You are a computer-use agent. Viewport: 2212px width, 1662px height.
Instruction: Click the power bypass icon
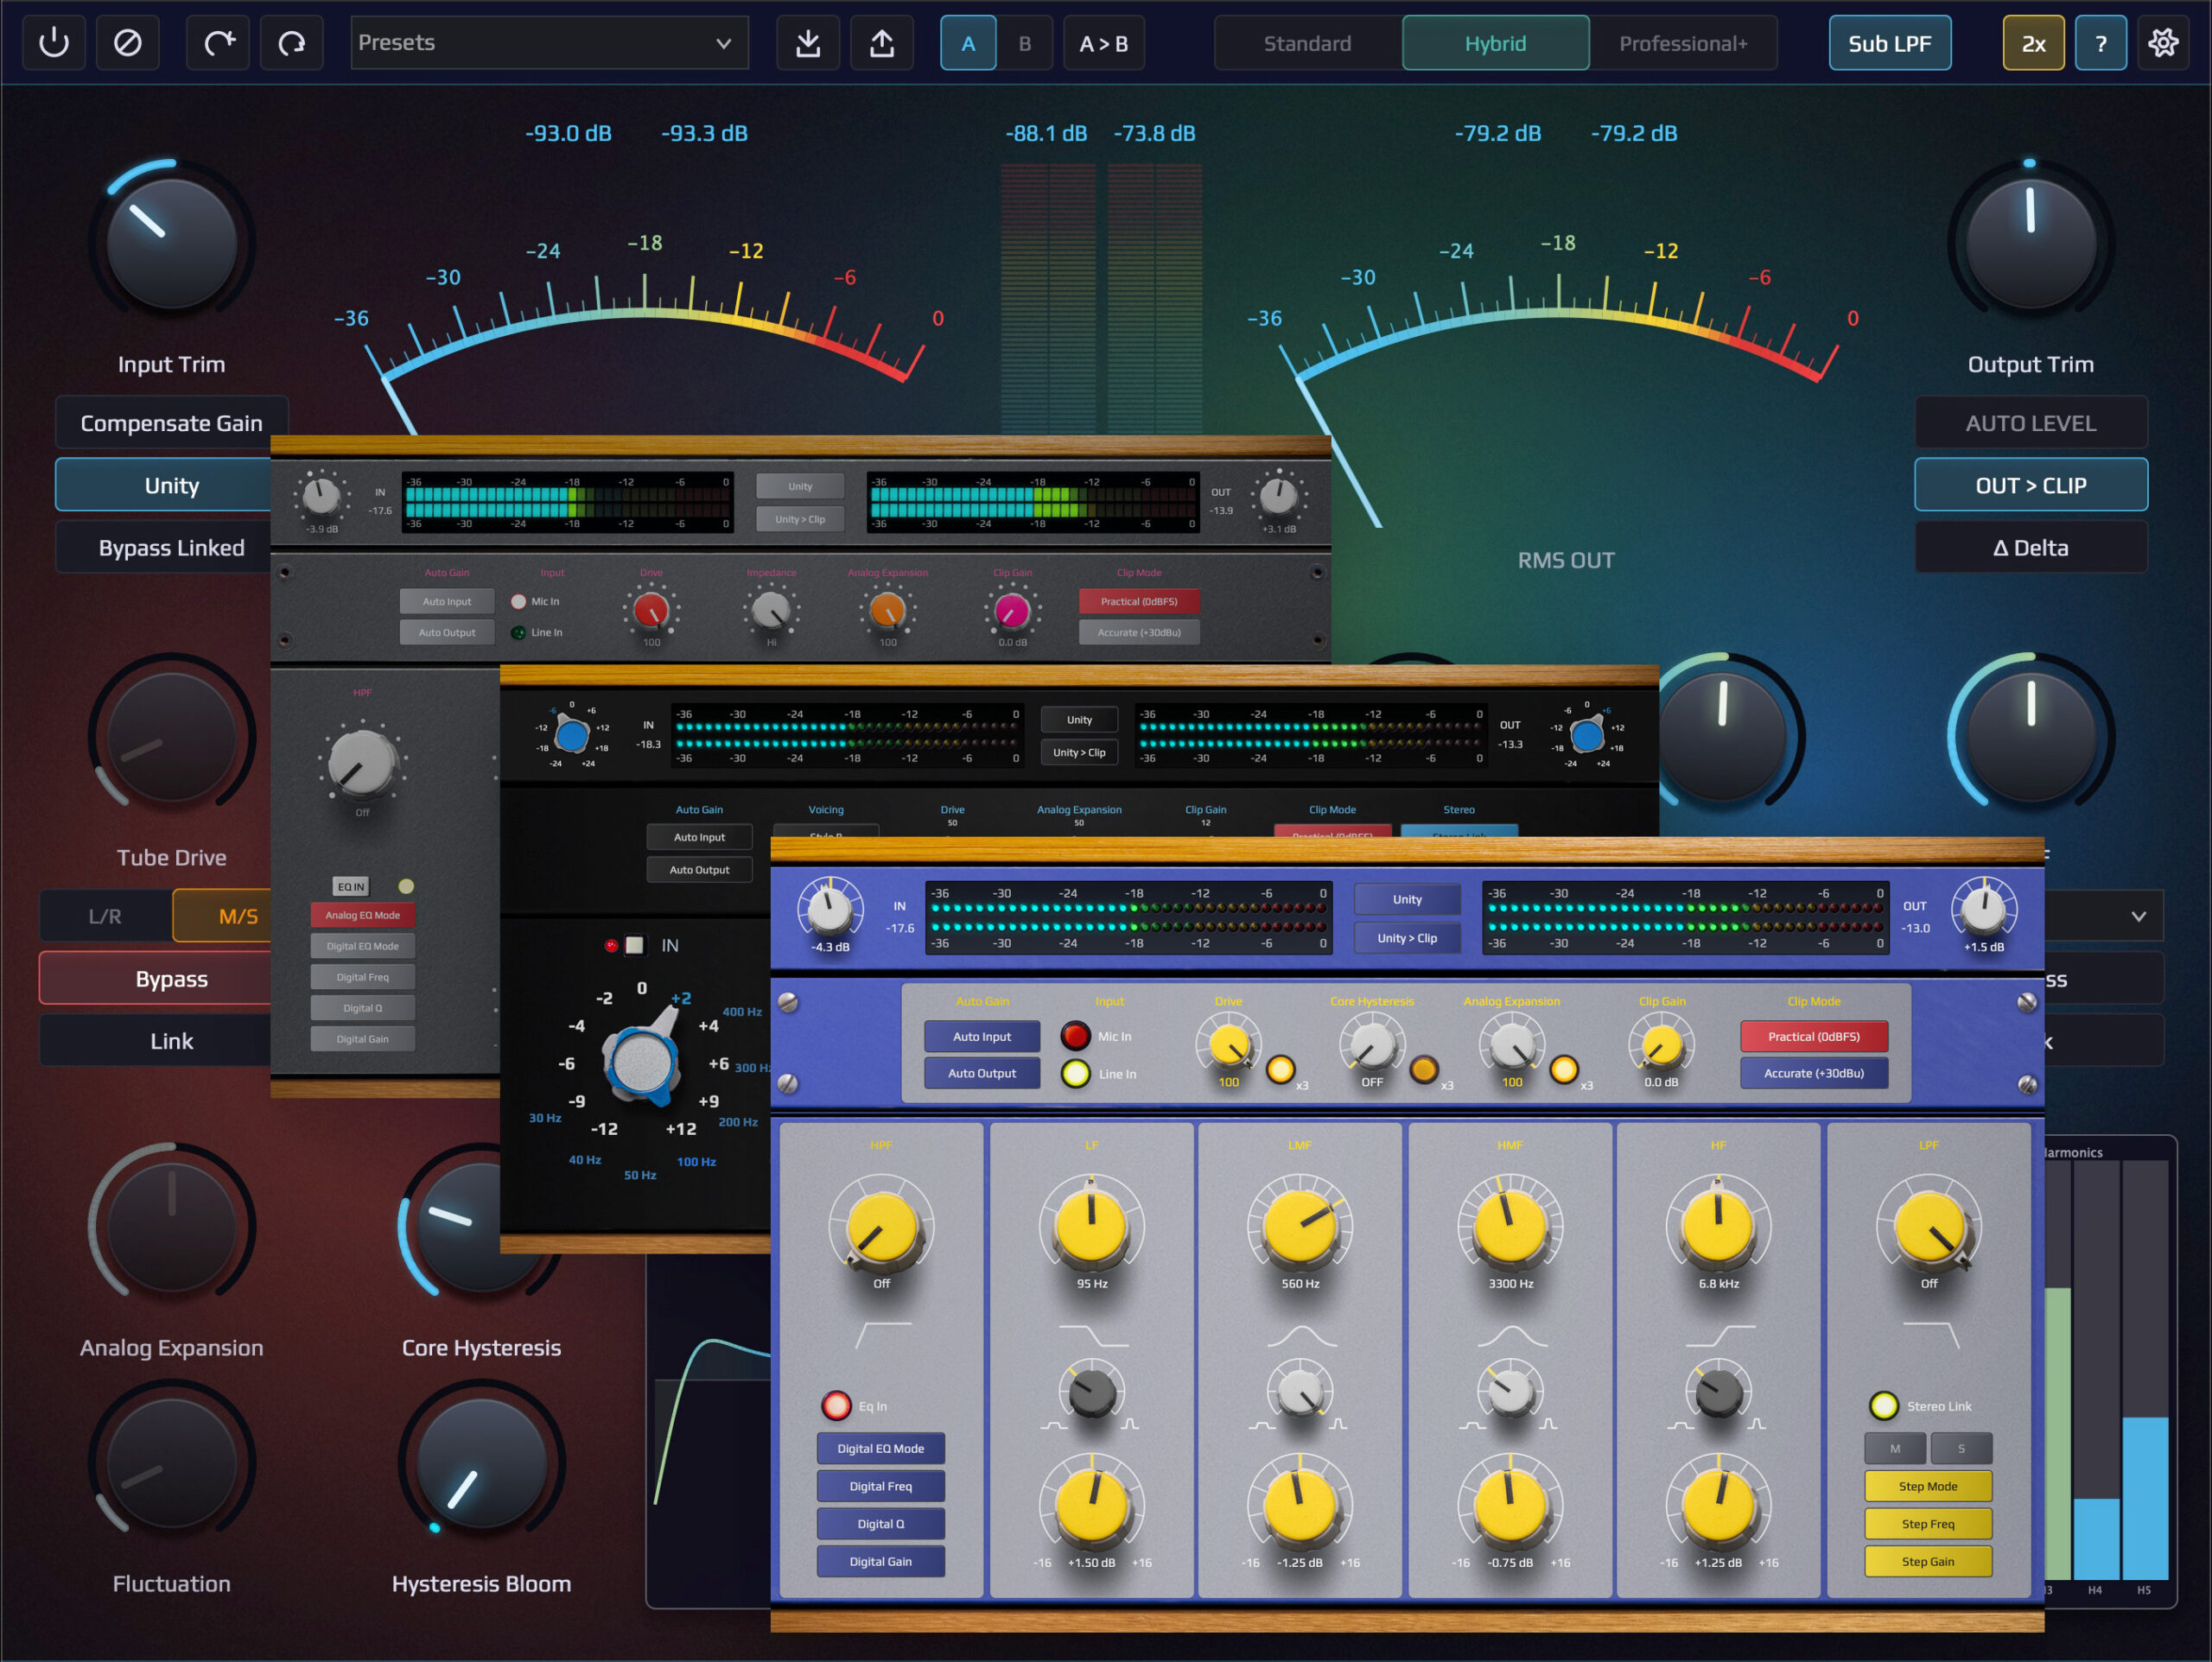54,43
